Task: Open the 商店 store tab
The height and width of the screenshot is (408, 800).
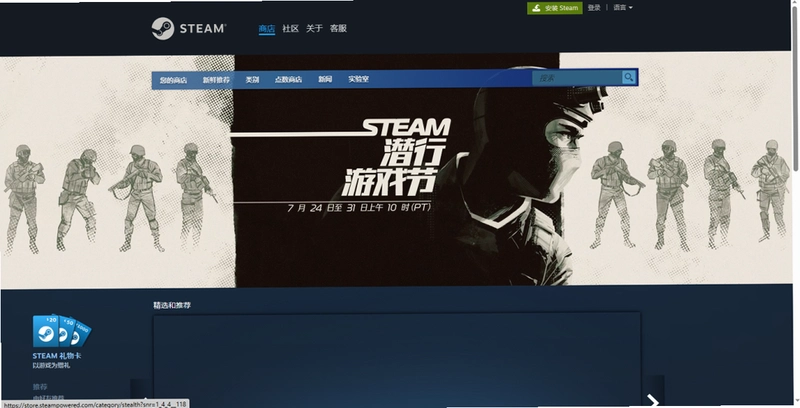Action: (x=266, y=29)
